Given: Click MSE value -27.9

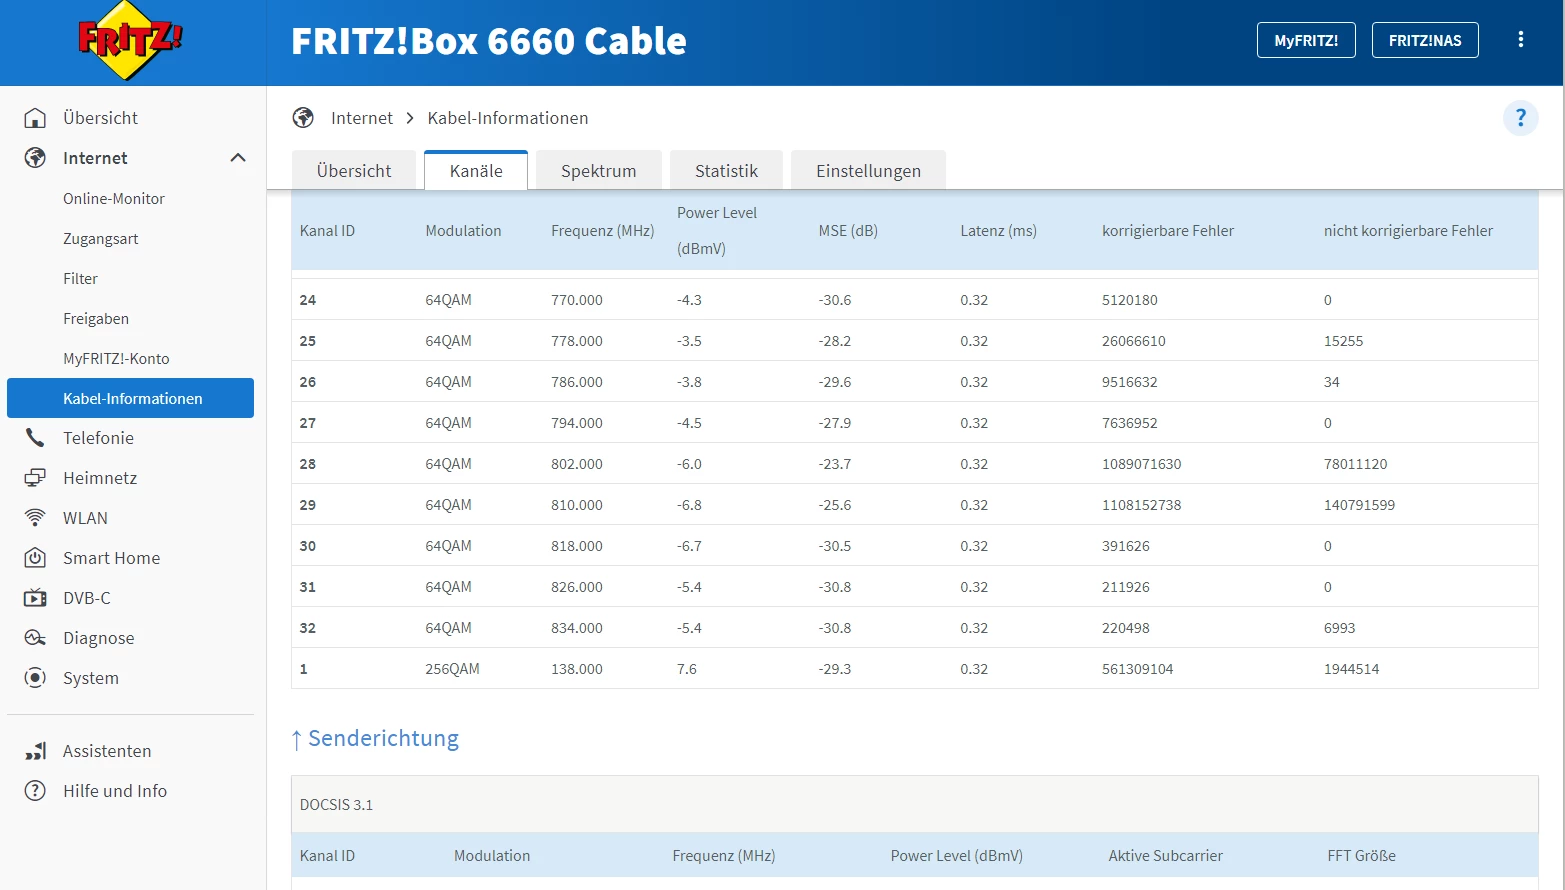Looking at the screenshot, I should pos(835,423).
